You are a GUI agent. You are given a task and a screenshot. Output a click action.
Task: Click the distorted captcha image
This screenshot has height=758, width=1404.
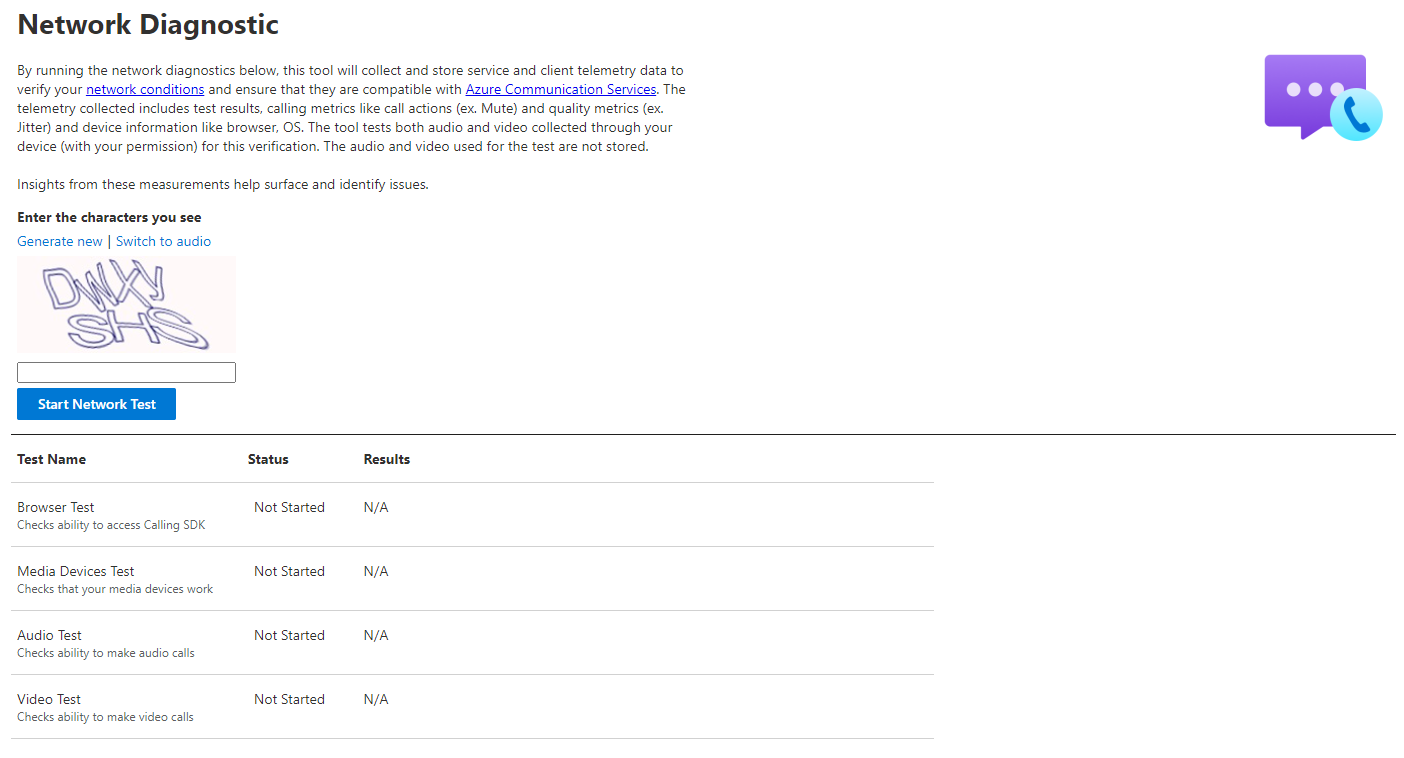click(126, 305)
